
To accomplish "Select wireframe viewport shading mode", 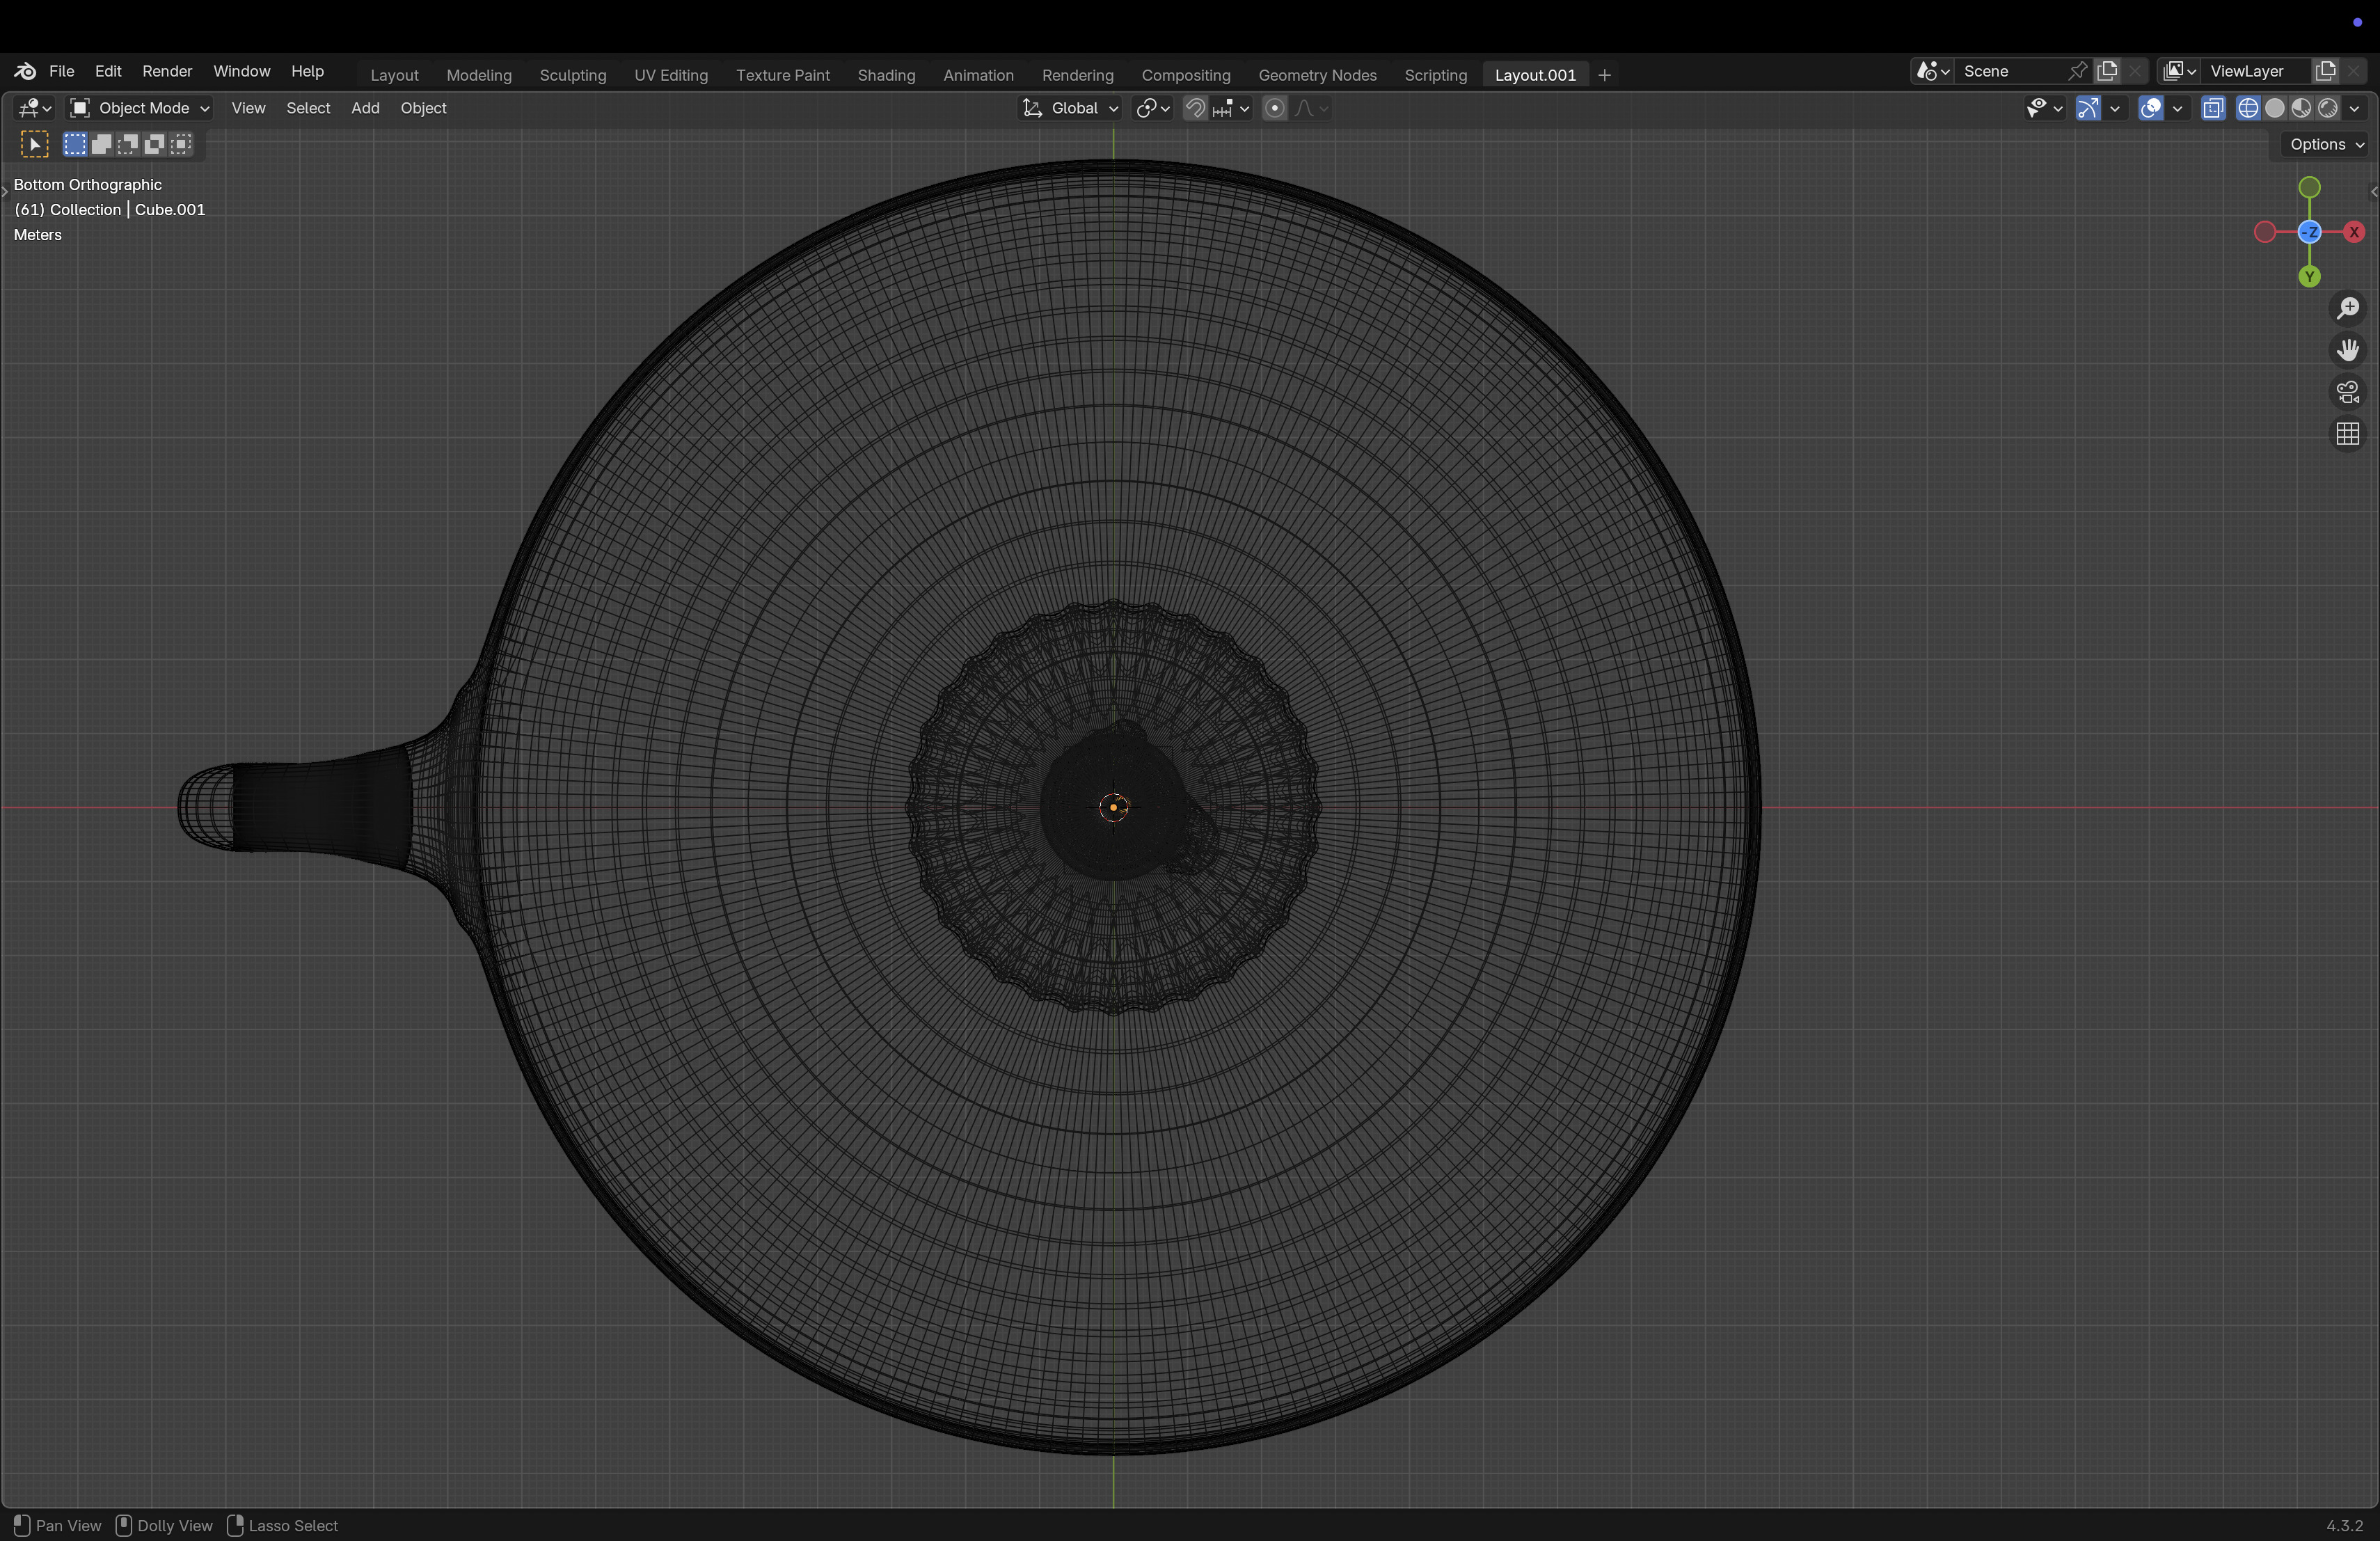I will pos(2248,108).
